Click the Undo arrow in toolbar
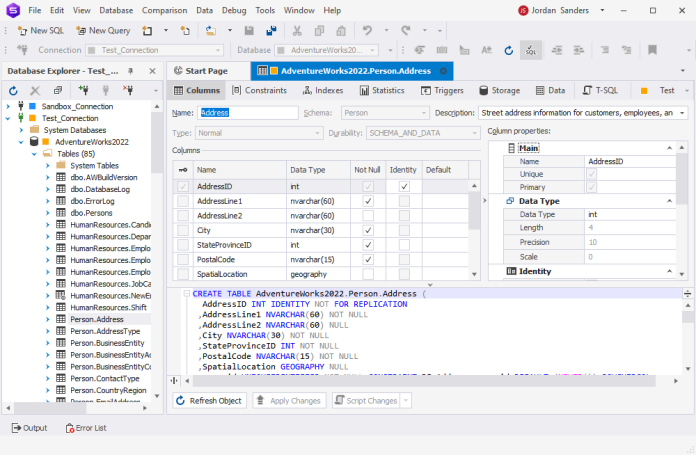696x455 pixels. tap(369, 30)
